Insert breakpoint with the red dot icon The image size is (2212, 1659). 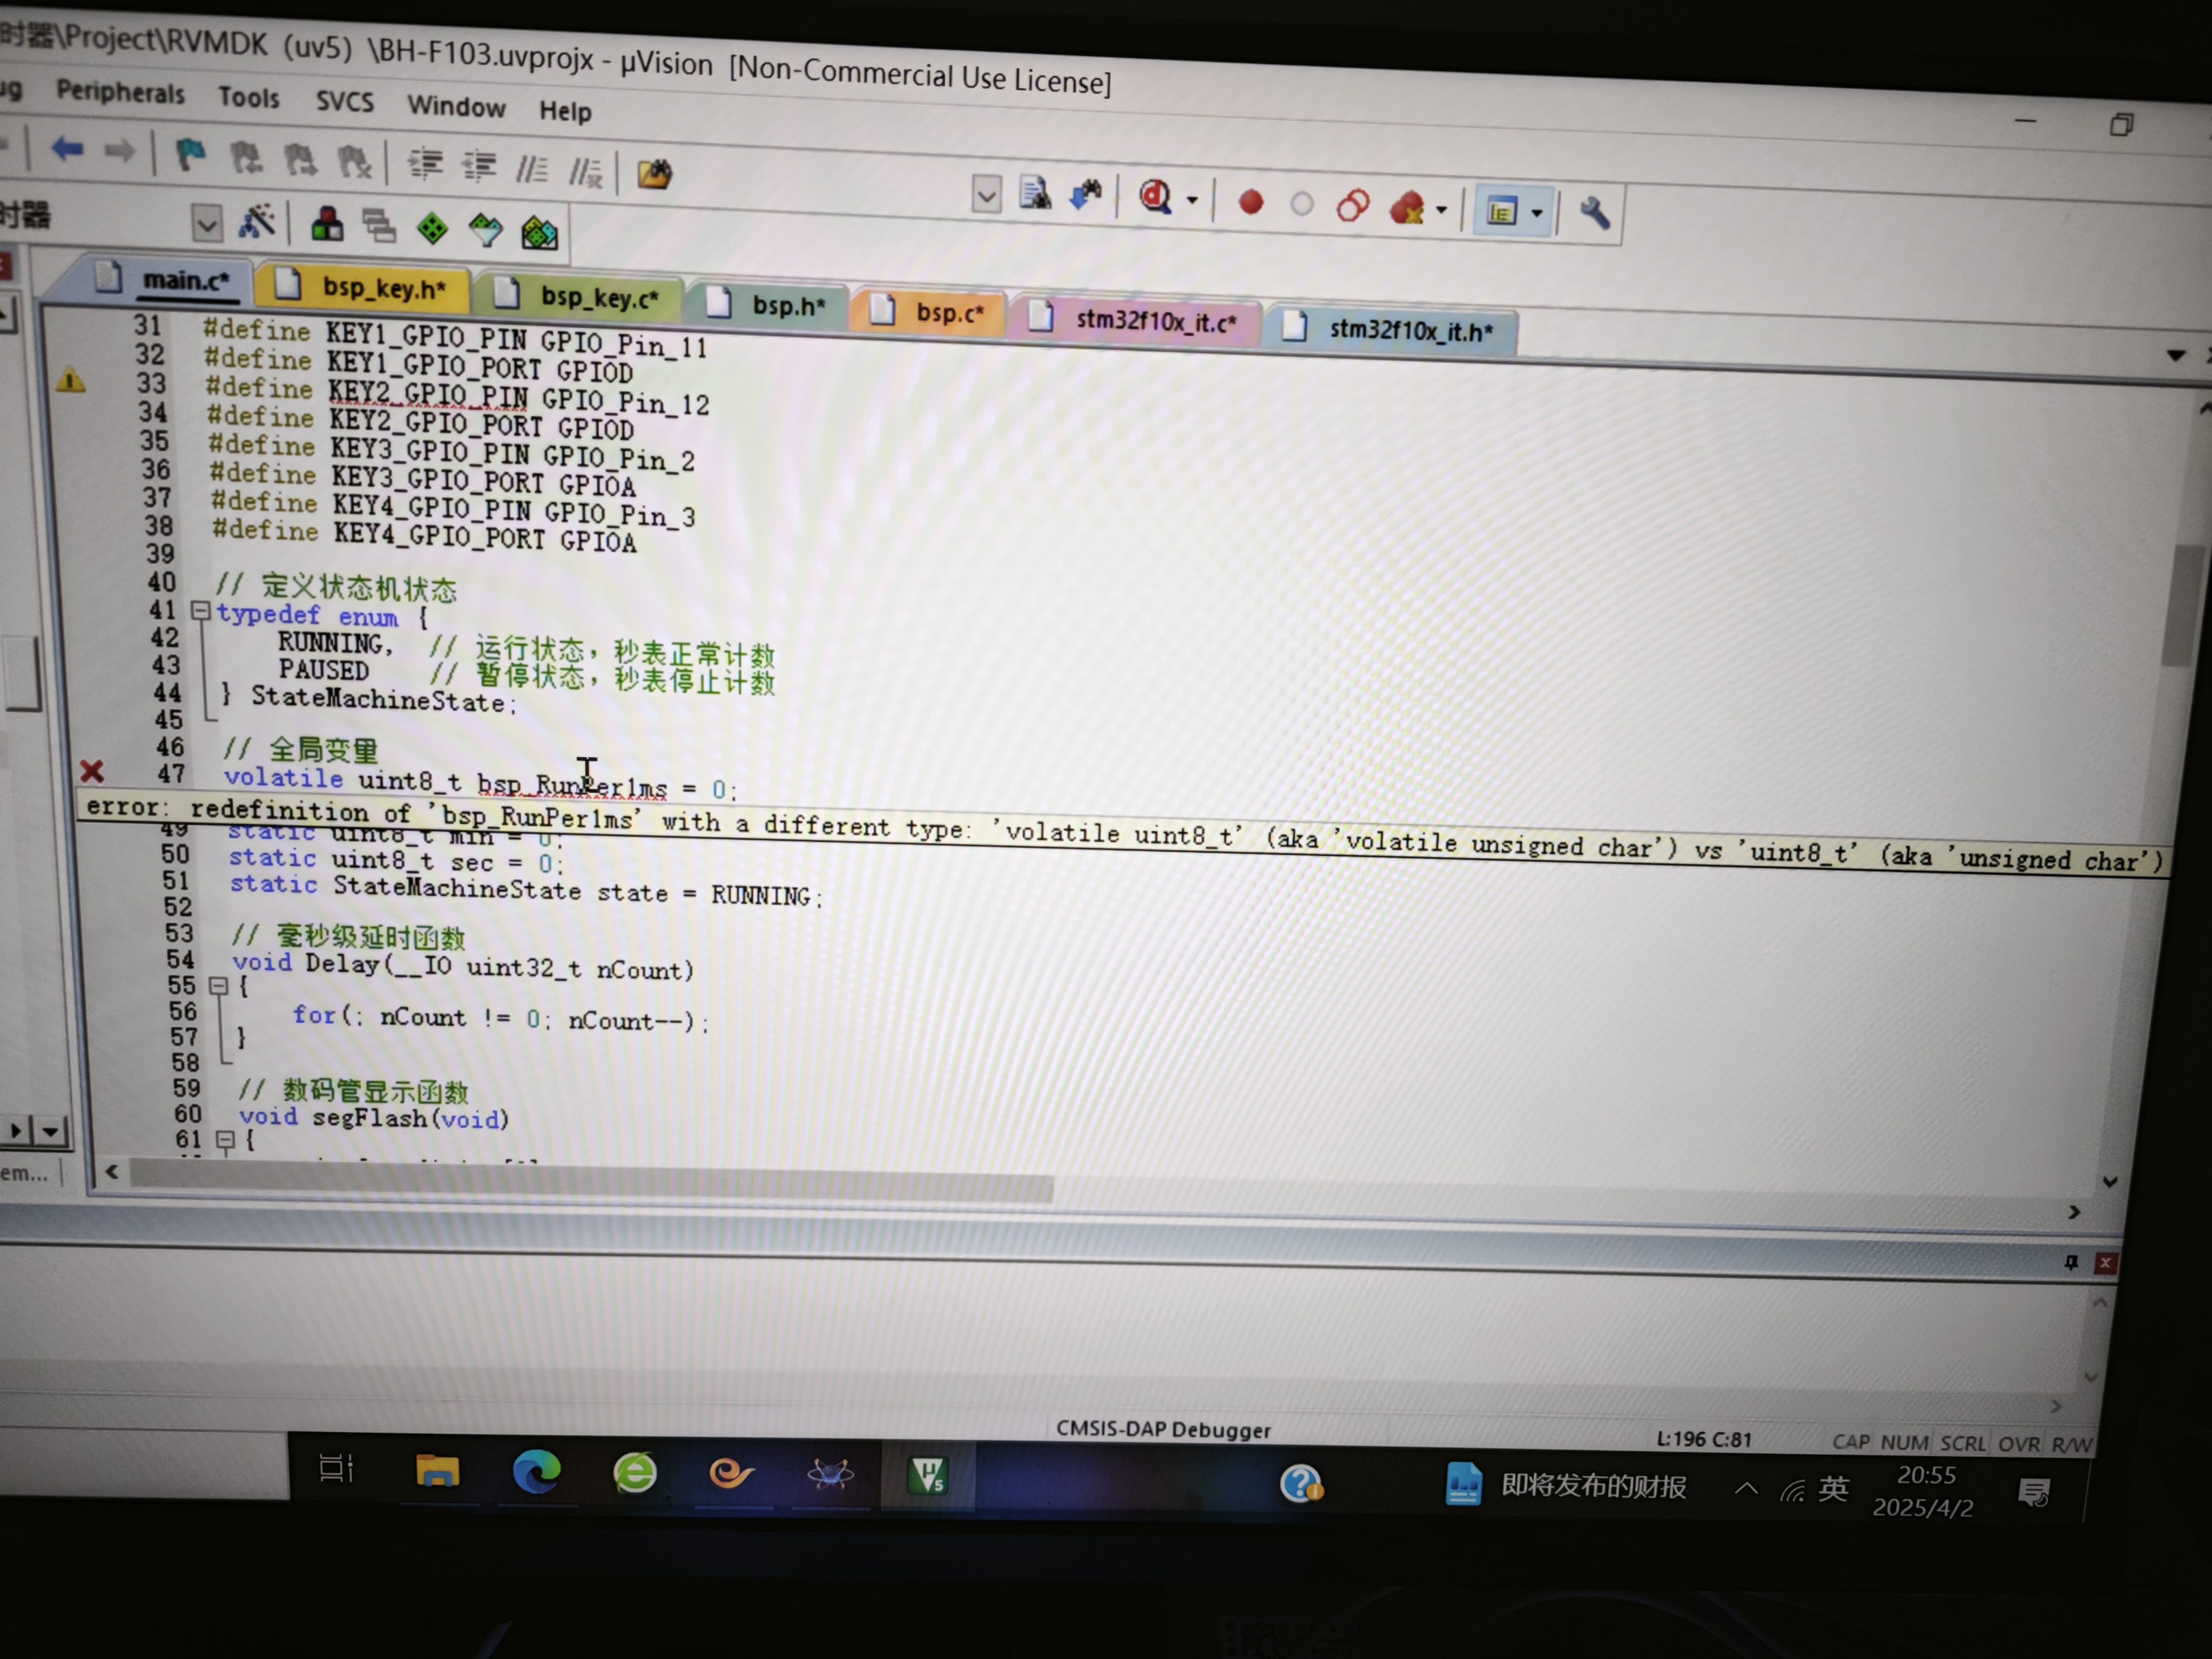tap(1250, 203)
